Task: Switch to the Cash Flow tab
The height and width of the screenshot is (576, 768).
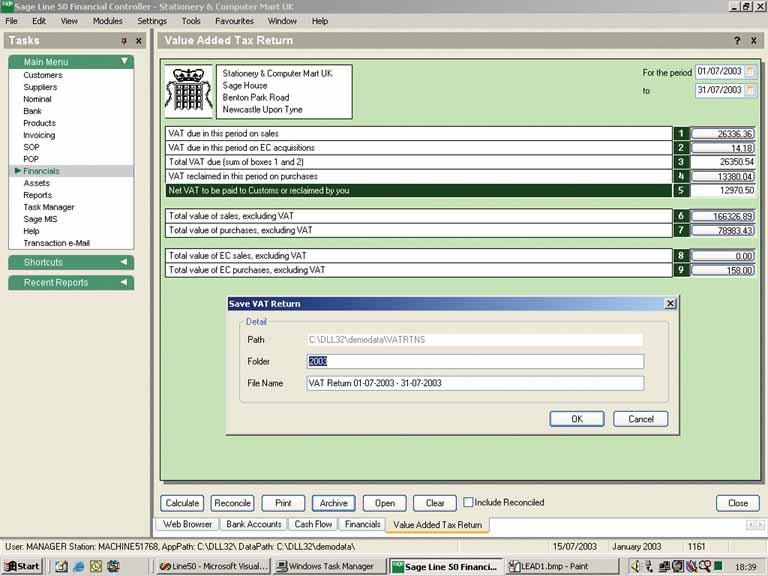Action: pyautogui.click(x=313, y=524)
